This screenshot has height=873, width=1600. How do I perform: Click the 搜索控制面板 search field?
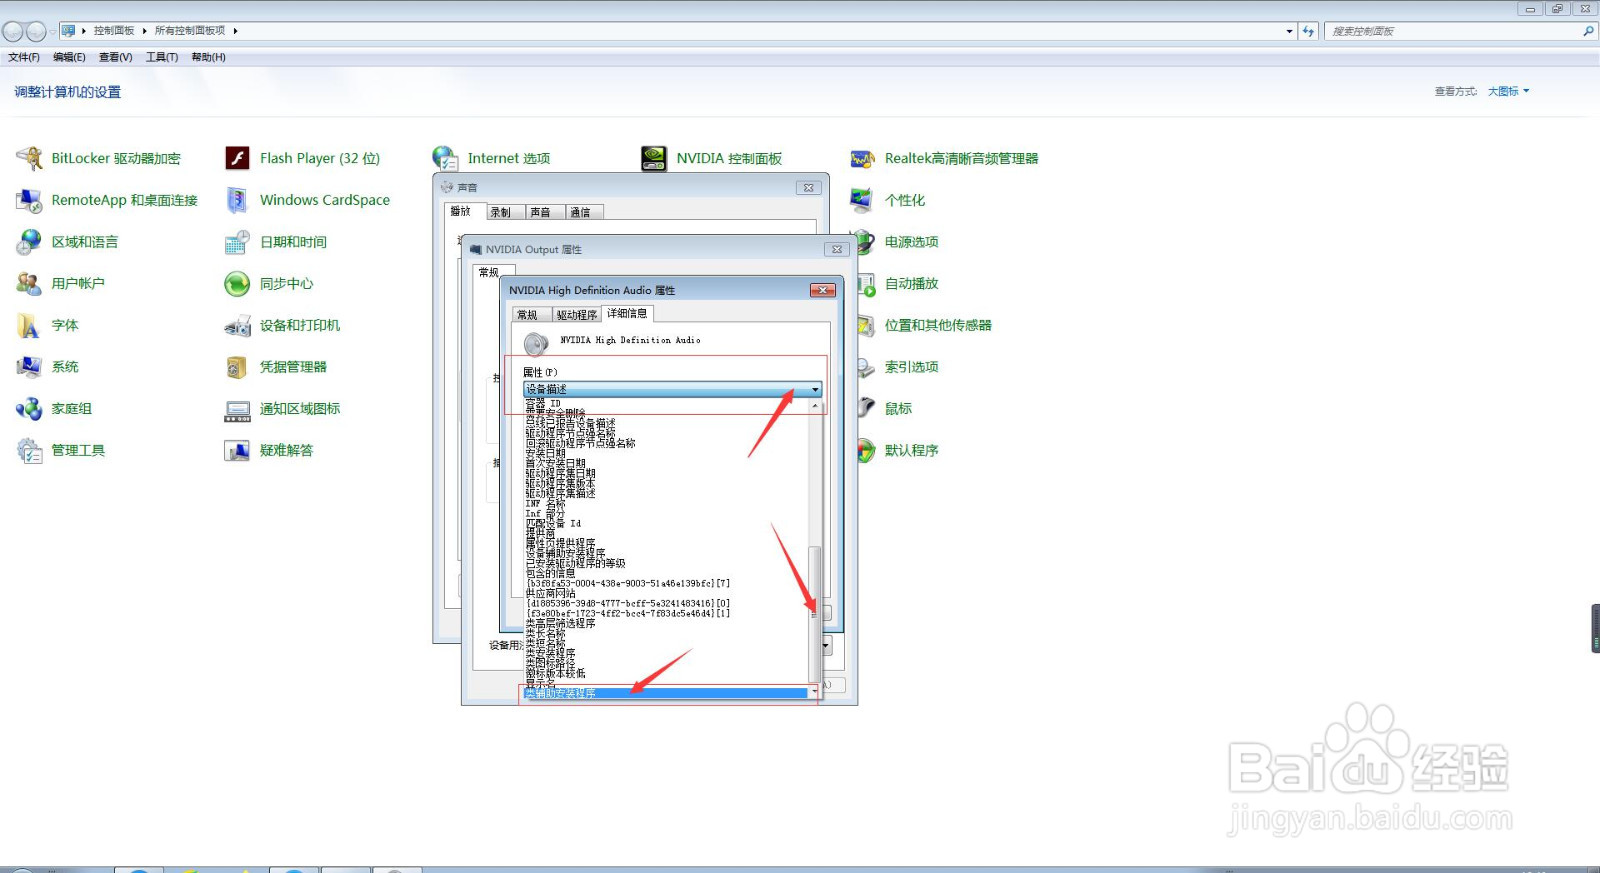[x=1458, y=31]
